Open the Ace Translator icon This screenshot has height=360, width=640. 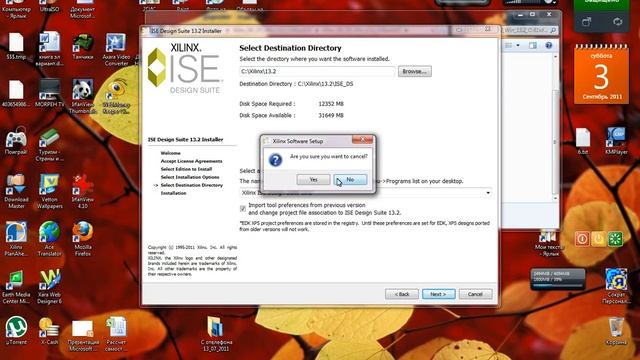click(49, 239)
